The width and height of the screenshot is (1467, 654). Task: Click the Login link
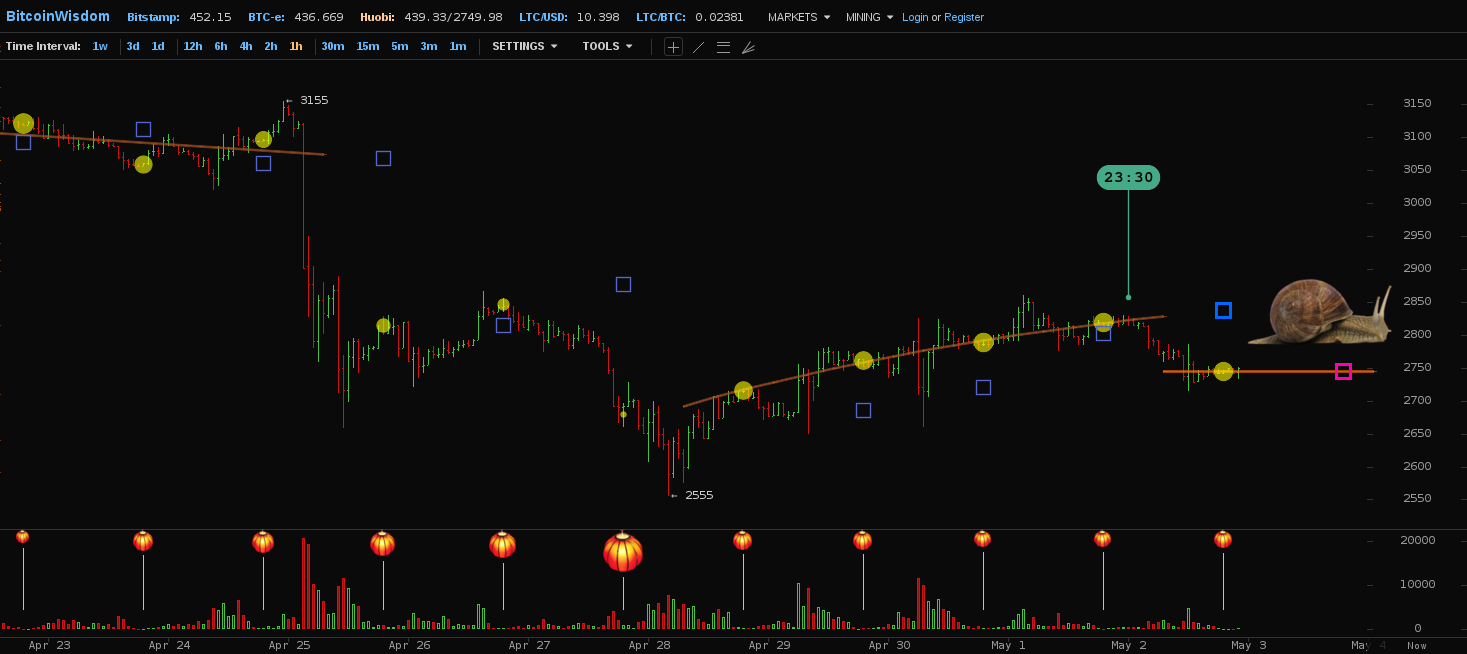click(x=915, y=17)
